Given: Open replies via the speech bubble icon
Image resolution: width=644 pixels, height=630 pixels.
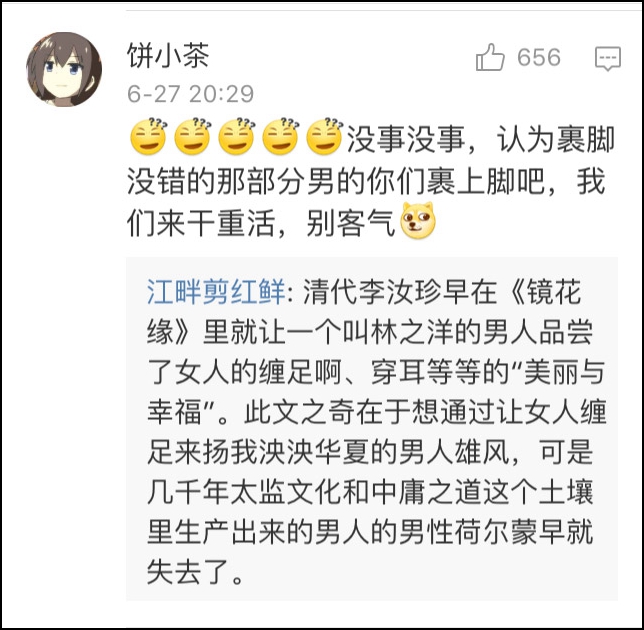Looking at the screenshot, I should coord(608,58).
